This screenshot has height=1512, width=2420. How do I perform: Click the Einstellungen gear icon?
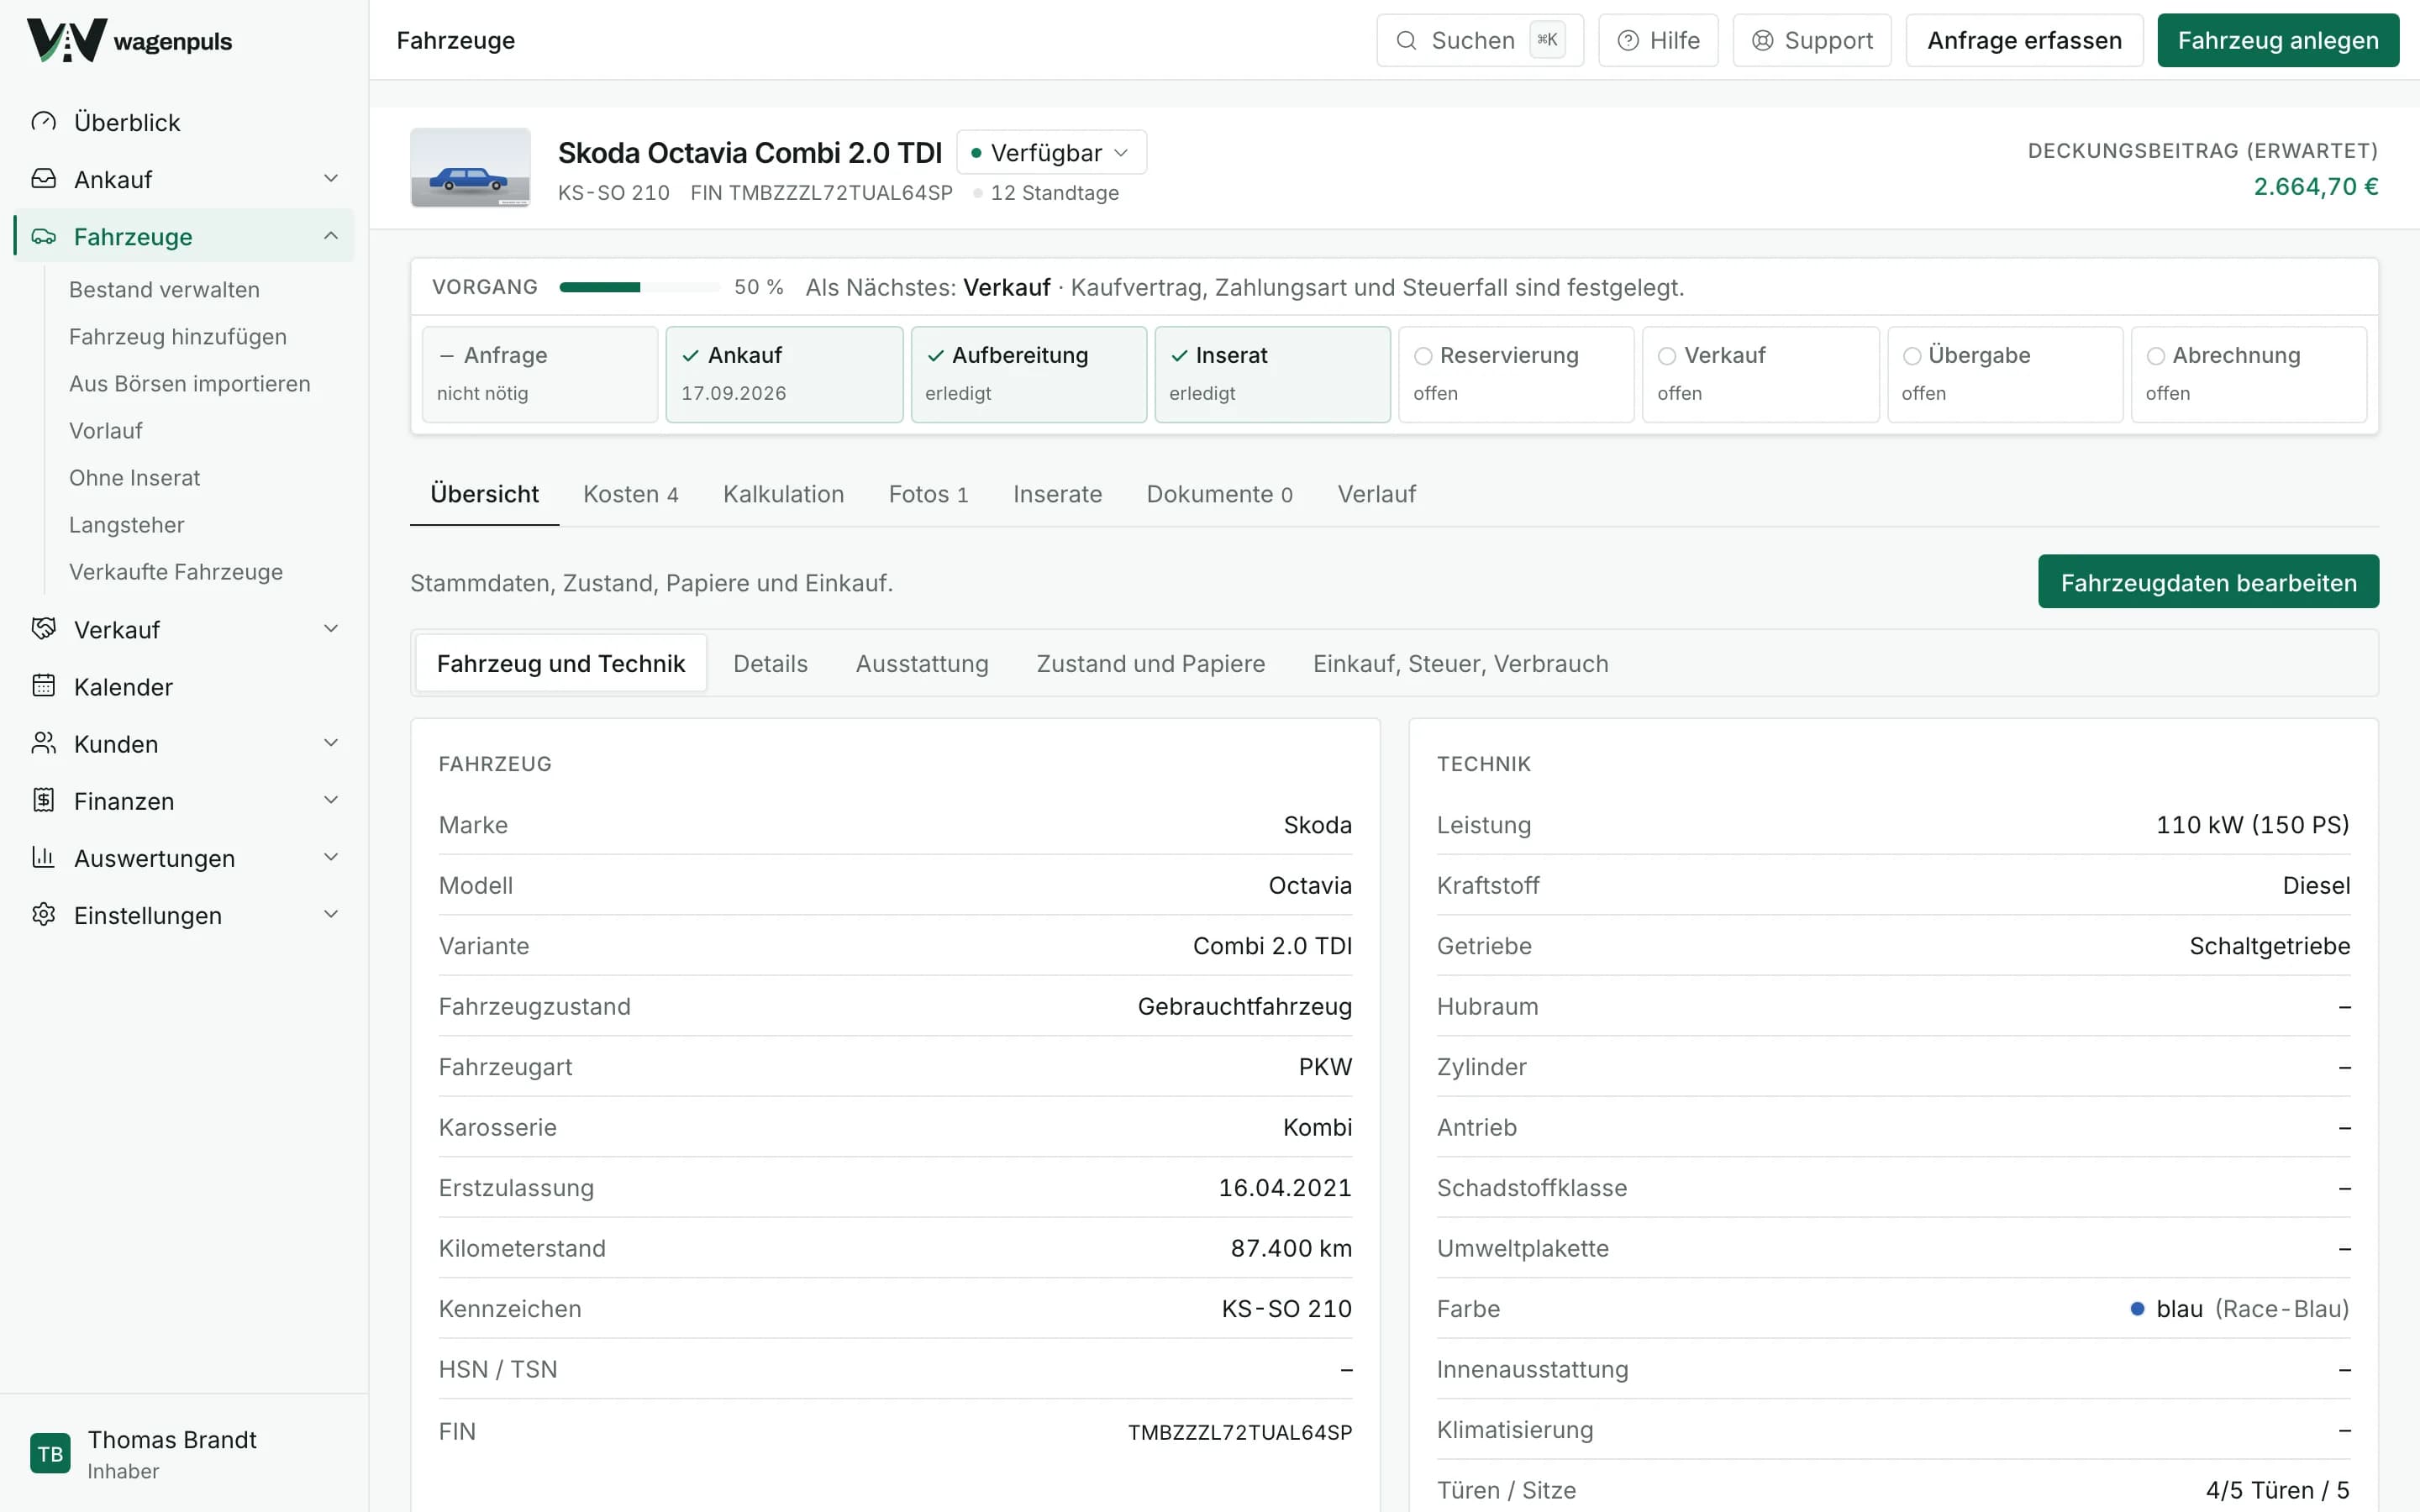point(44,914)
